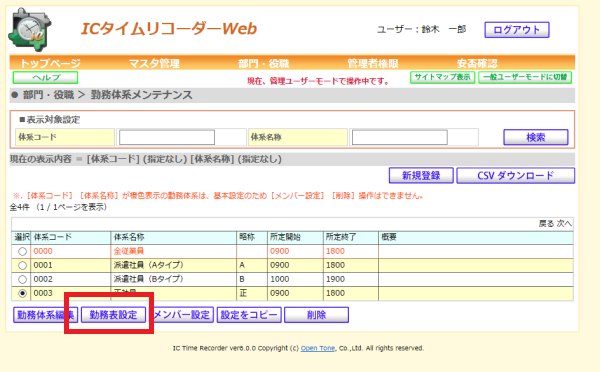Click the 勤務表設定 button
The image size is (600, 372).
click(113, 315)
